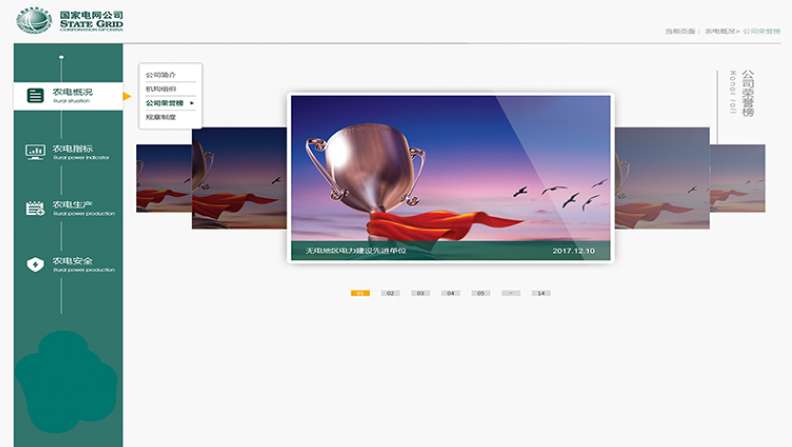Click the ellipsis page indicator

point(511,293)
